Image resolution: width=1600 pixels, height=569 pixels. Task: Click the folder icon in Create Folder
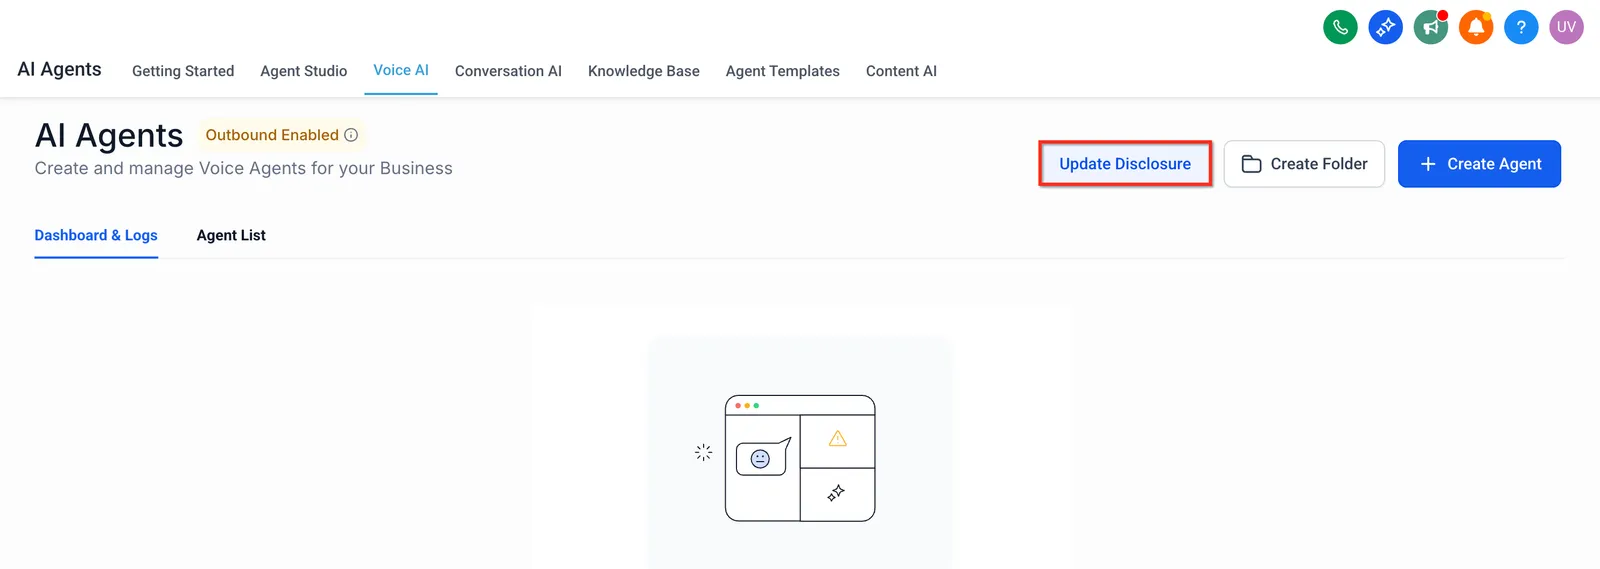[1251, 164]
